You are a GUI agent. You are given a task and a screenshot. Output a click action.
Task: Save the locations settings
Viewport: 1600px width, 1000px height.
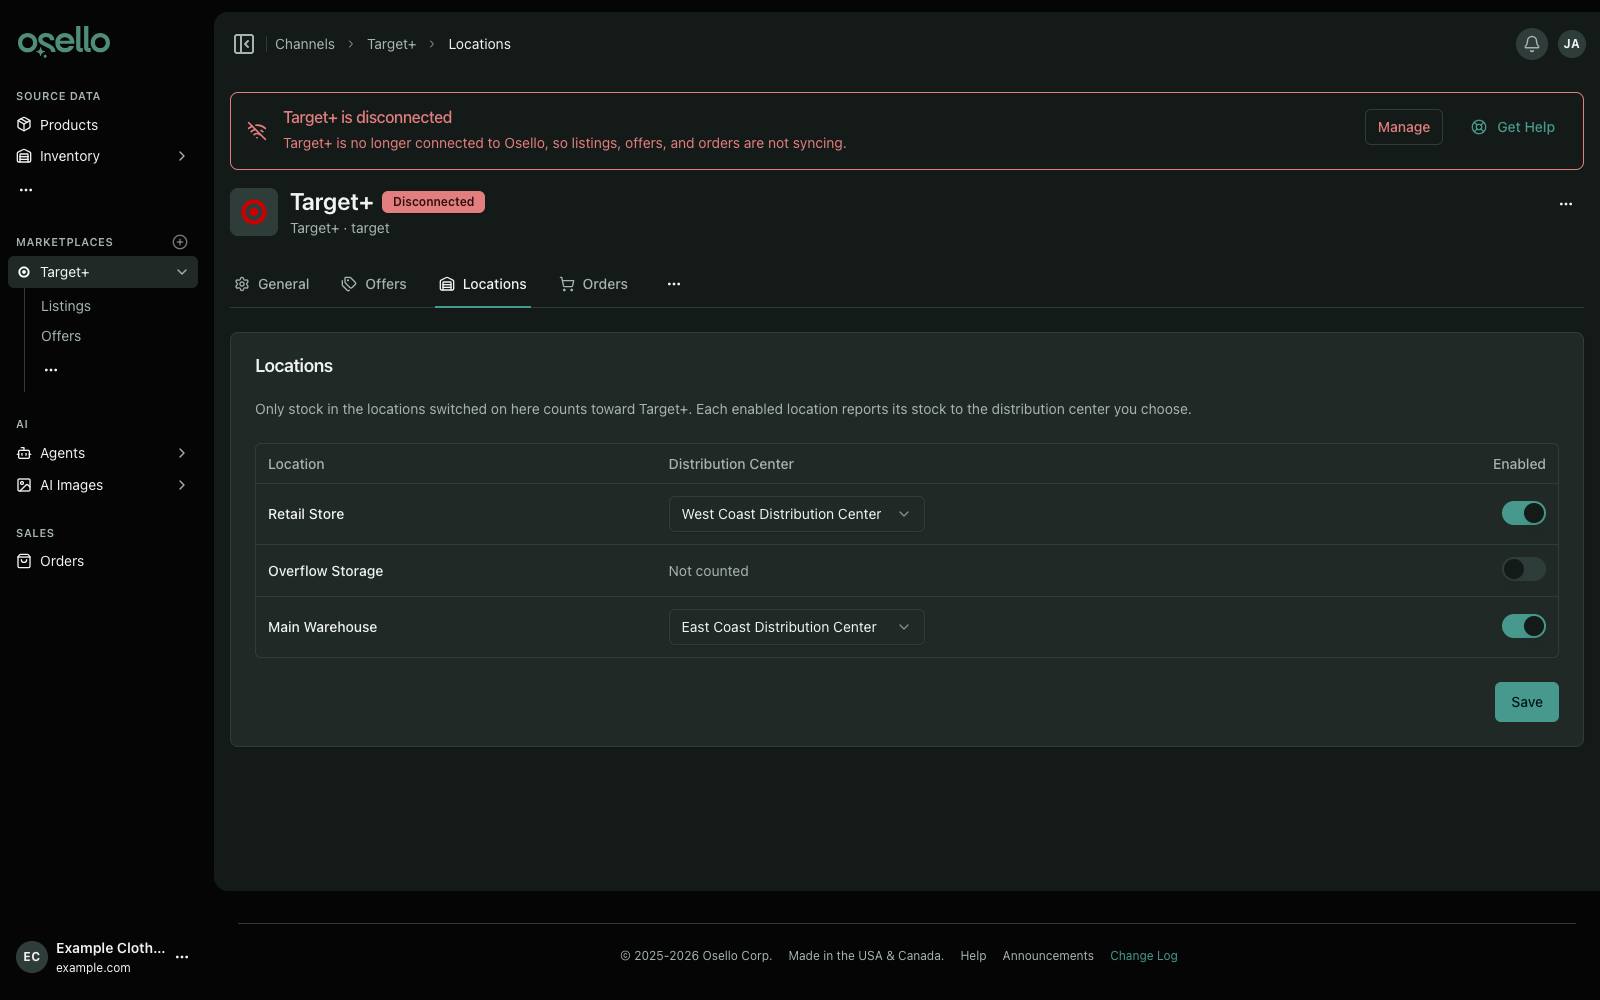coord(1527,702)
